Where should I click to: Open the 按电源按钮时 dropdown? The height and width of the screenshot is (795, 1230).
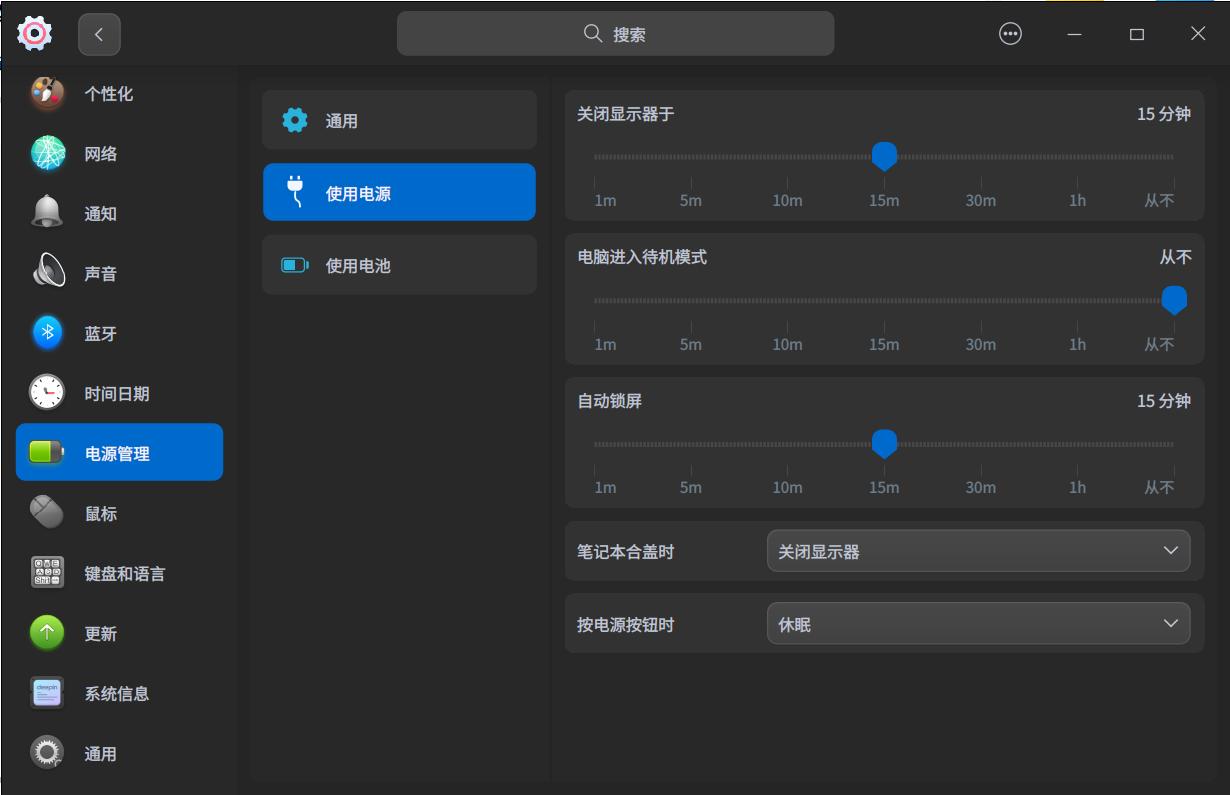pyautogui.click(x=978, y=624)
